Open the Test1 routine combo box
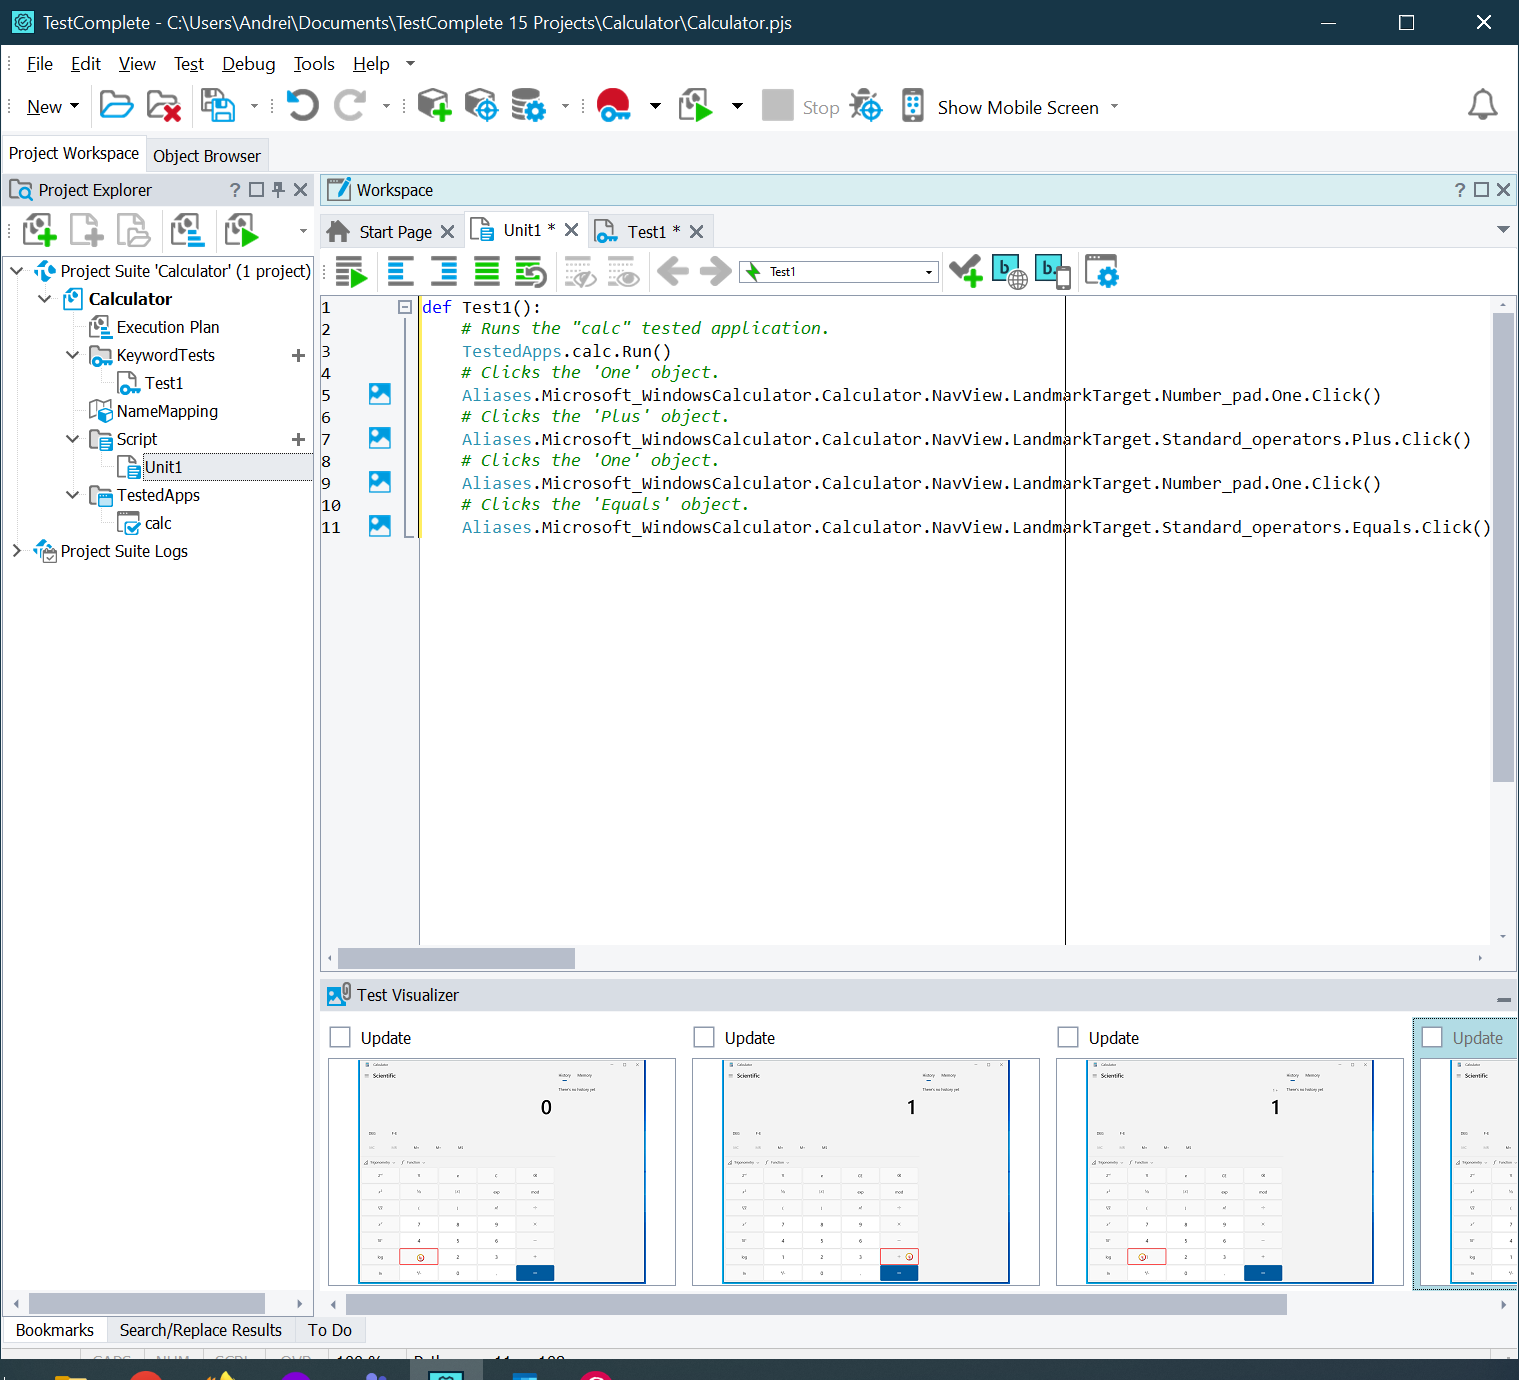Screen dimensions: 1519x1380 point(839,272)
